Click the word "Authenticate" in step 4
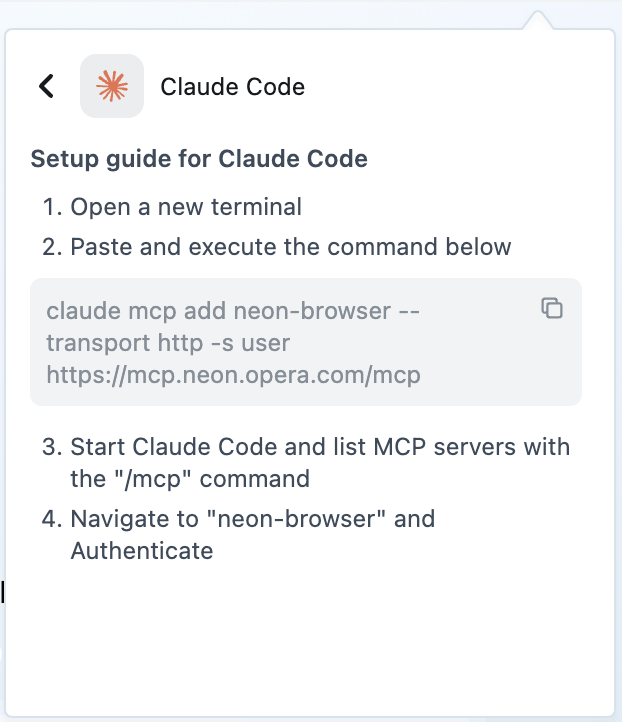This screenshot has height=722, width=622. tap(142, 550)
